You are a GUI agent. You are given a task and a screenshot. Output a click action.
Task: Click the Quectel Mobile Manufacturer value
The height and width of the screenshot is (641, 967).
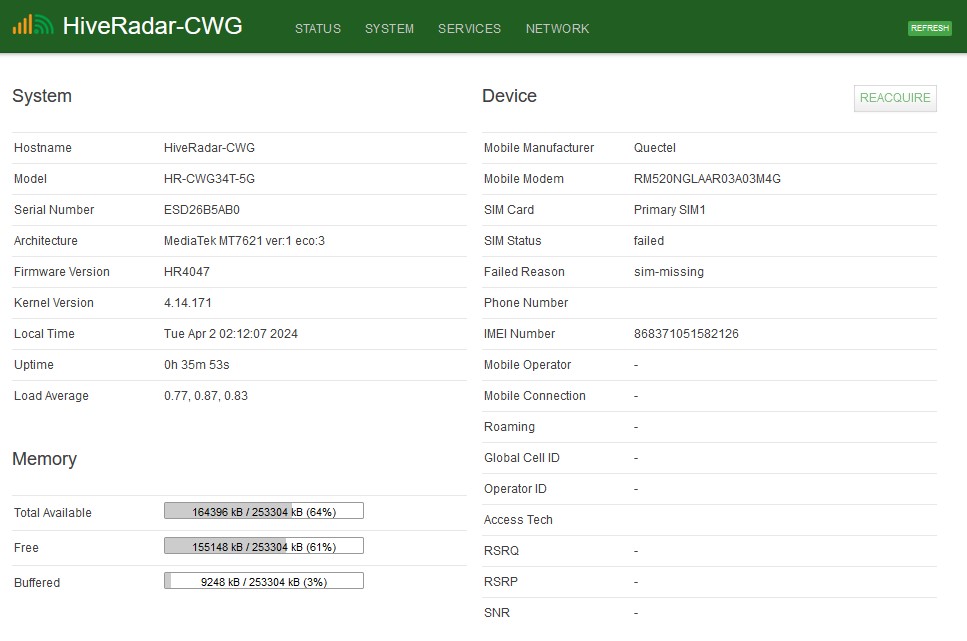pyautogui.click(x=654, y=147)
